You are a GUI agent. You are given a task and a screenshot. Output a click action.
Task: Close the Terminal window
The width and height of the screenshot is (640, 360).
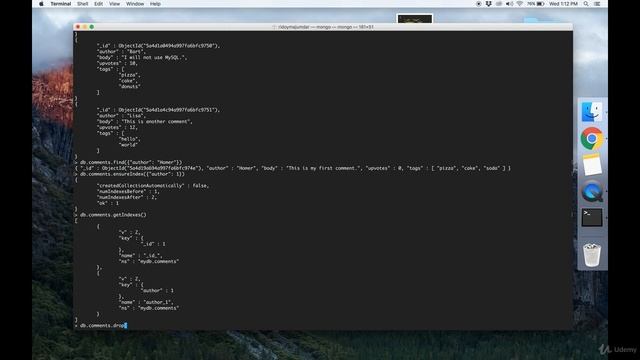[x=78, y=27]
